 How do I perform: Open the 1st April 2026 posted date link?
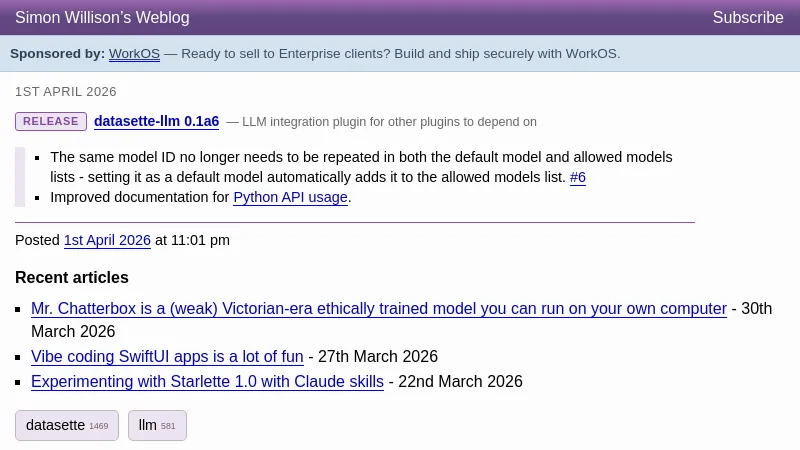click(x=107, y=241)
